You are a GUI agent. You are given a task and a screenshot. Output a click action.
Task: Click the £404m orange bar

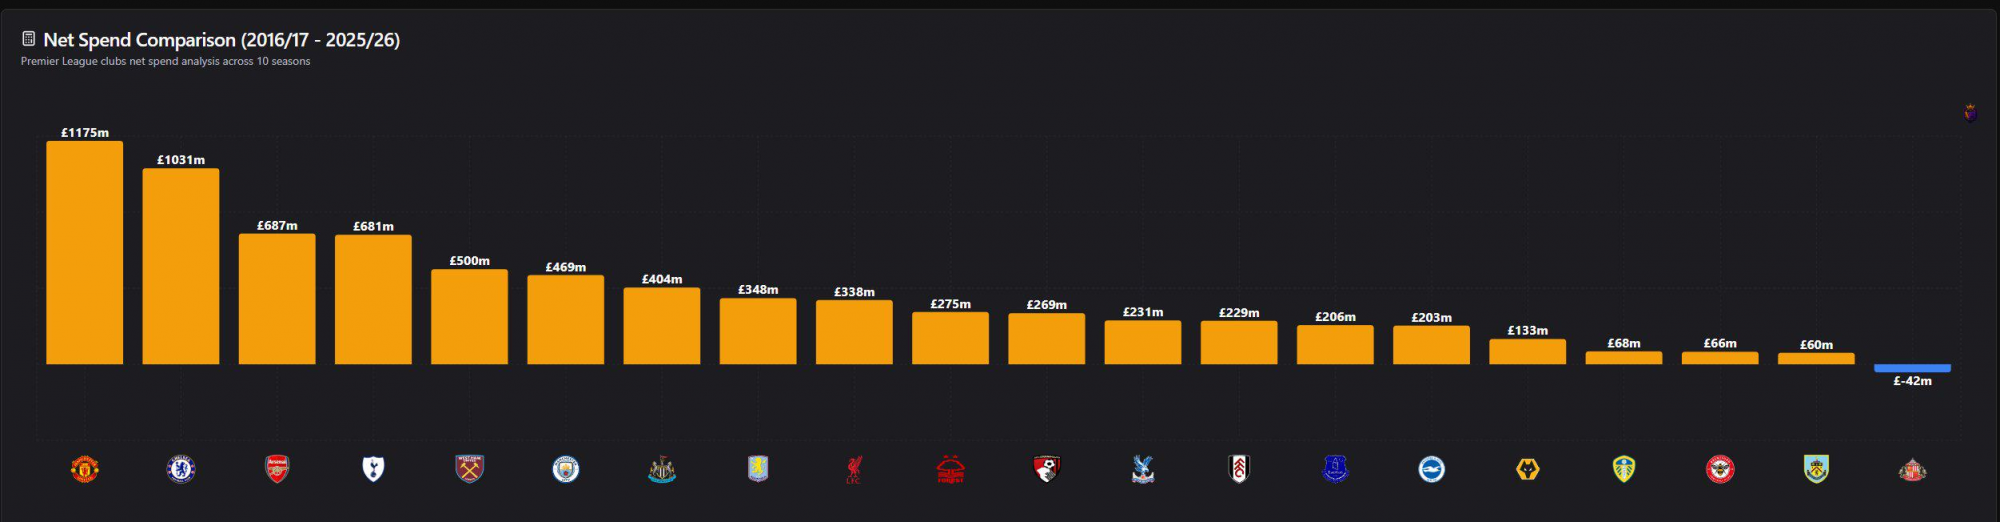[662, 326]
